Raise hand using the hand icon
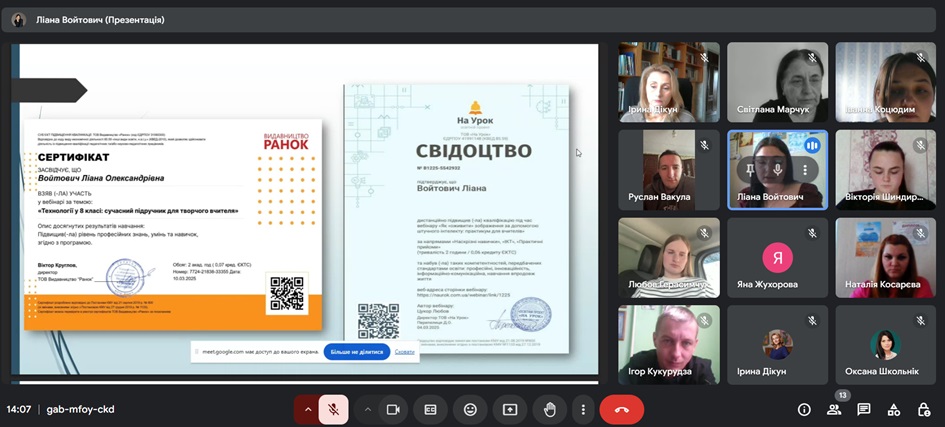The image size is (945, 427). (x=550, y=410)
